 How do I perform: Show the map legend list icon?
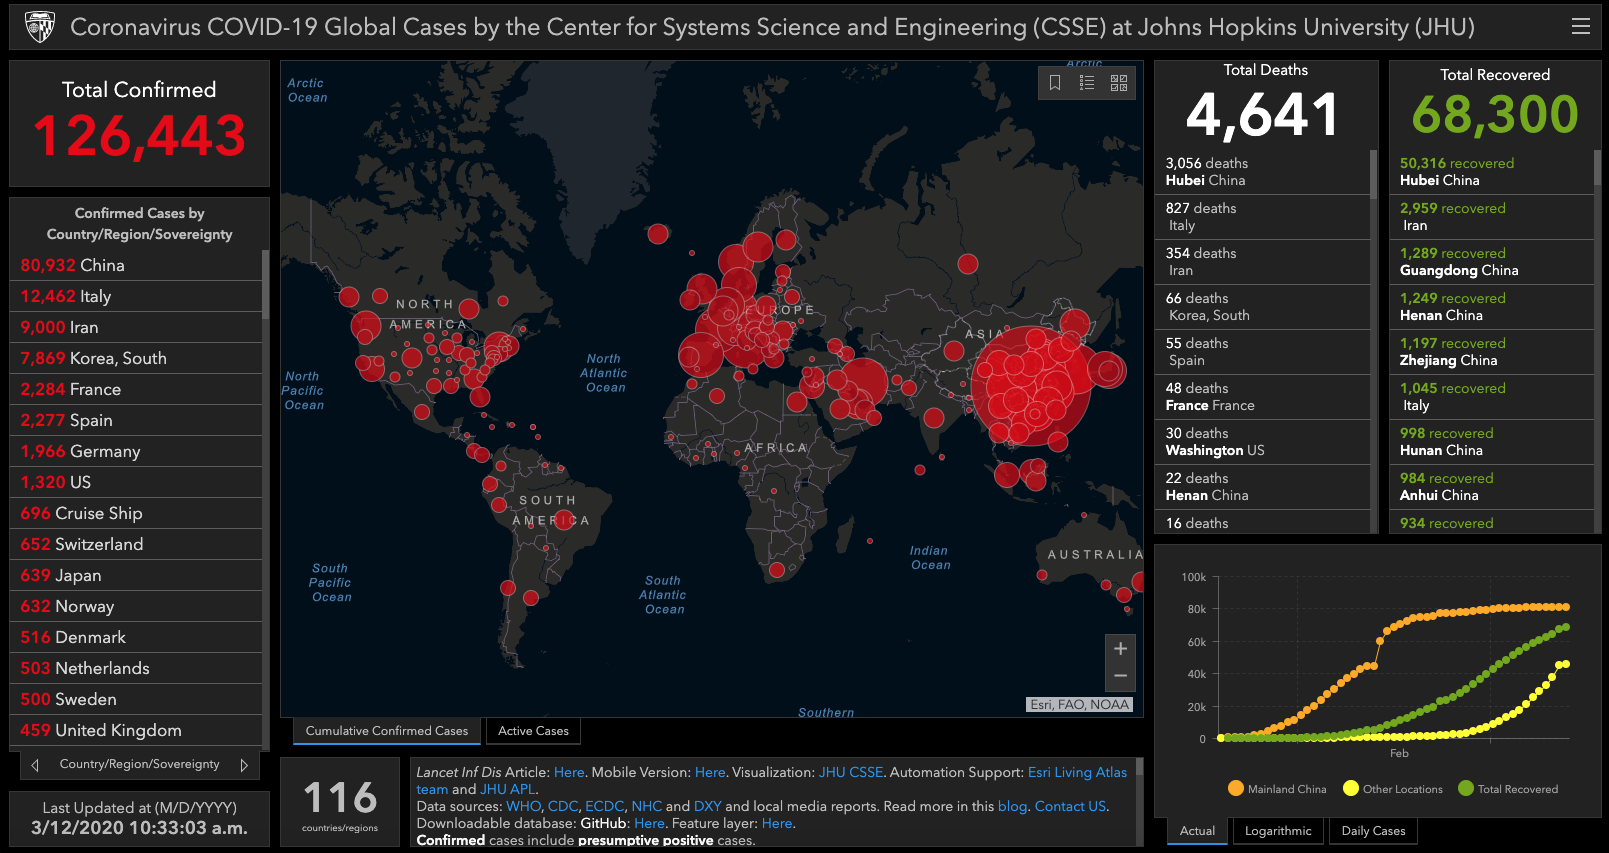coord(1087,83)
